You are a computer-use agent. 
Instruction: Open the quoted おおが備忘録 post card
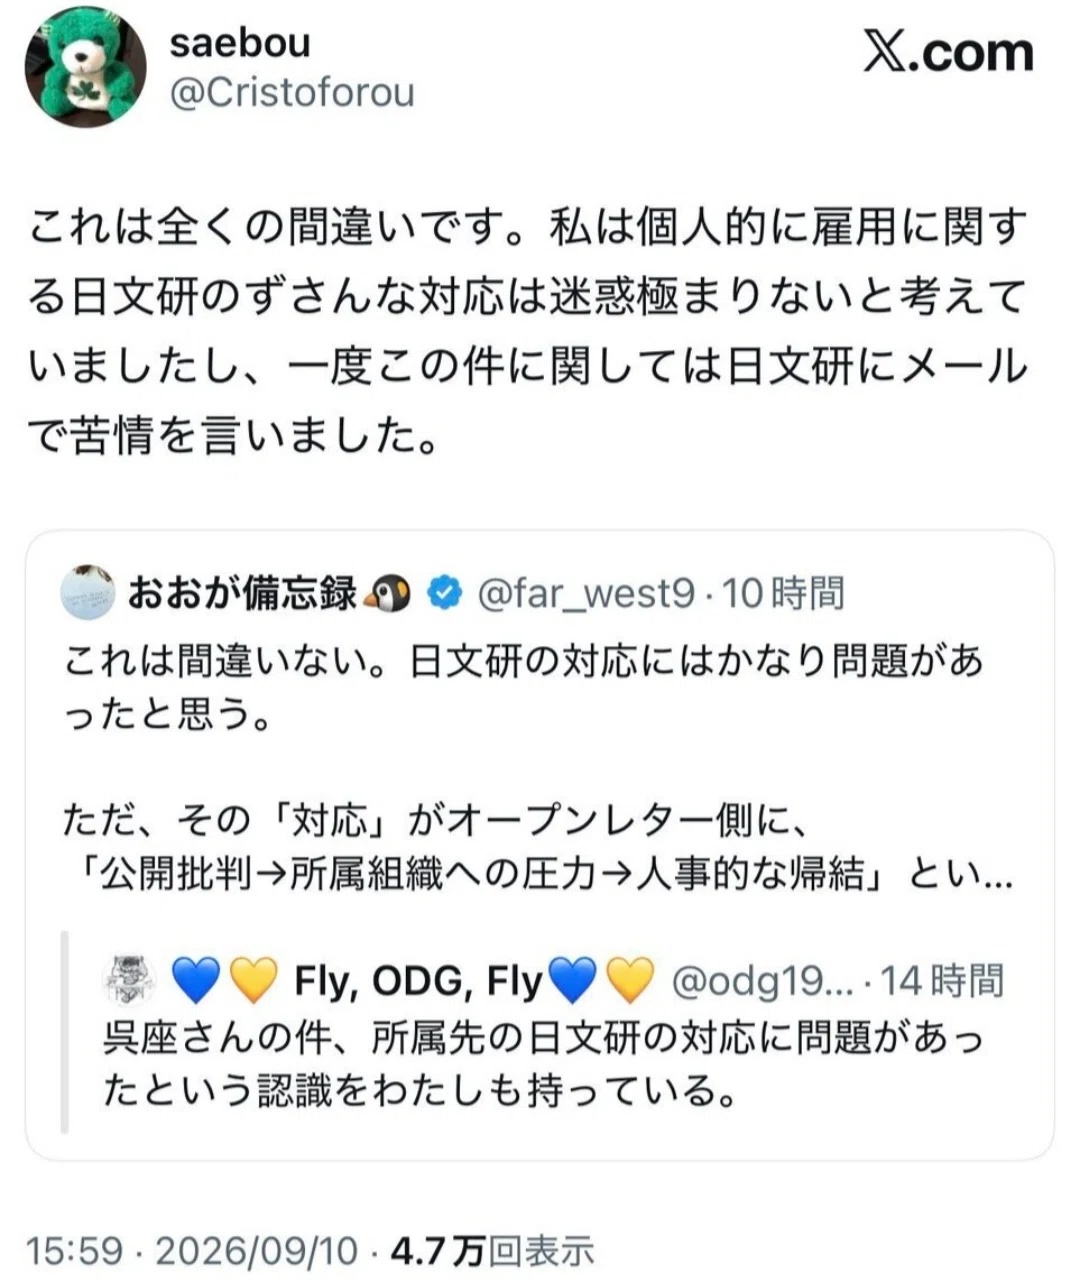click(x=540, y=845)
